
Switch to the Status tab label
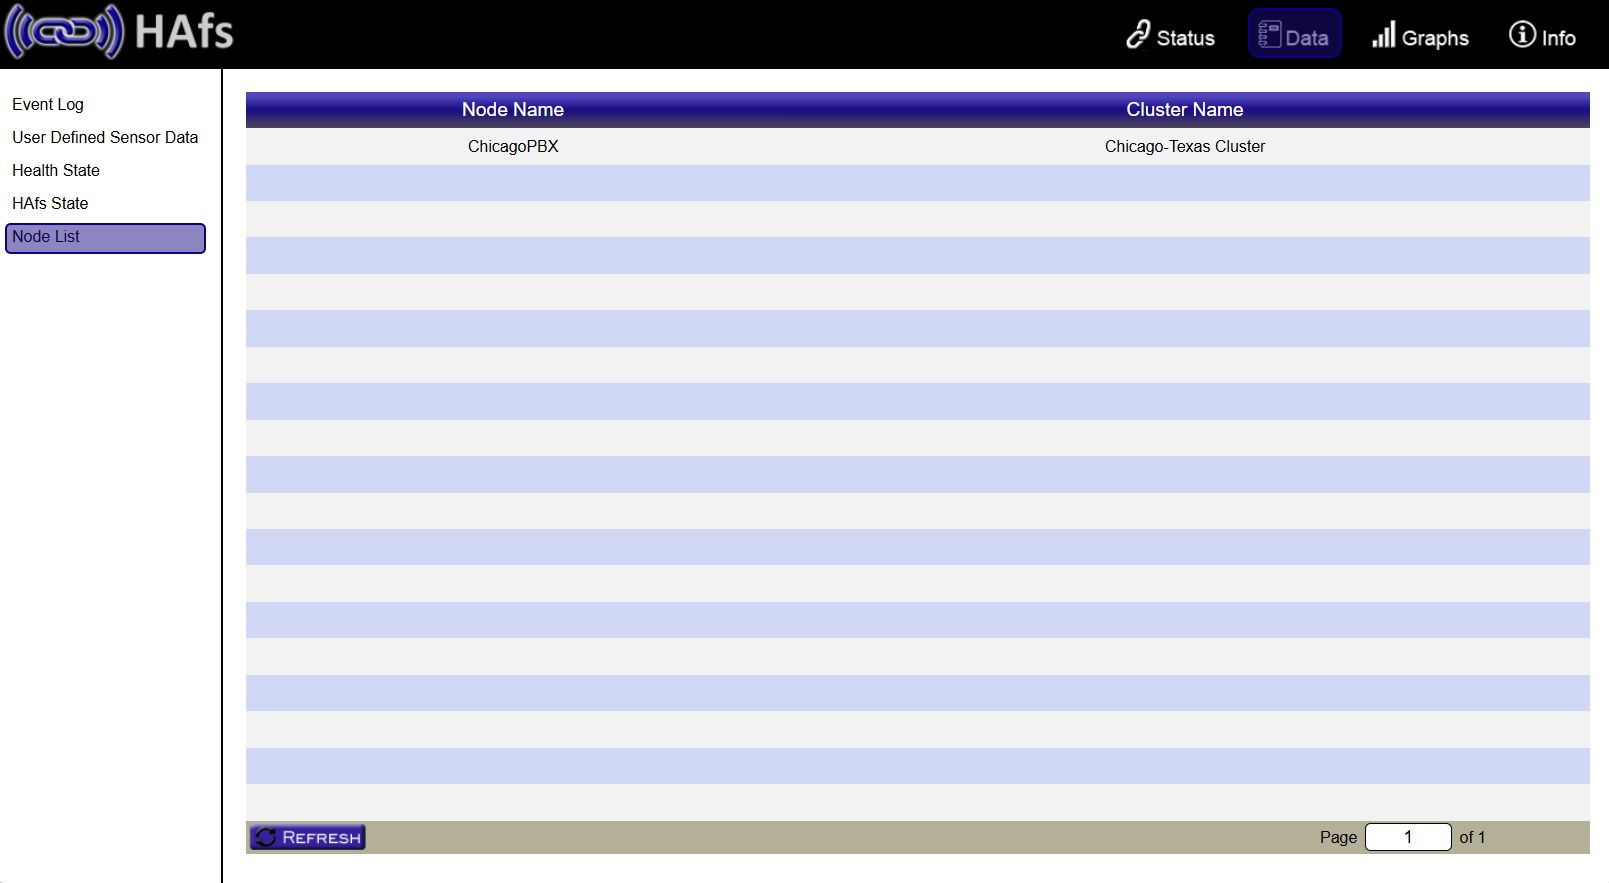coord(1186,38)
